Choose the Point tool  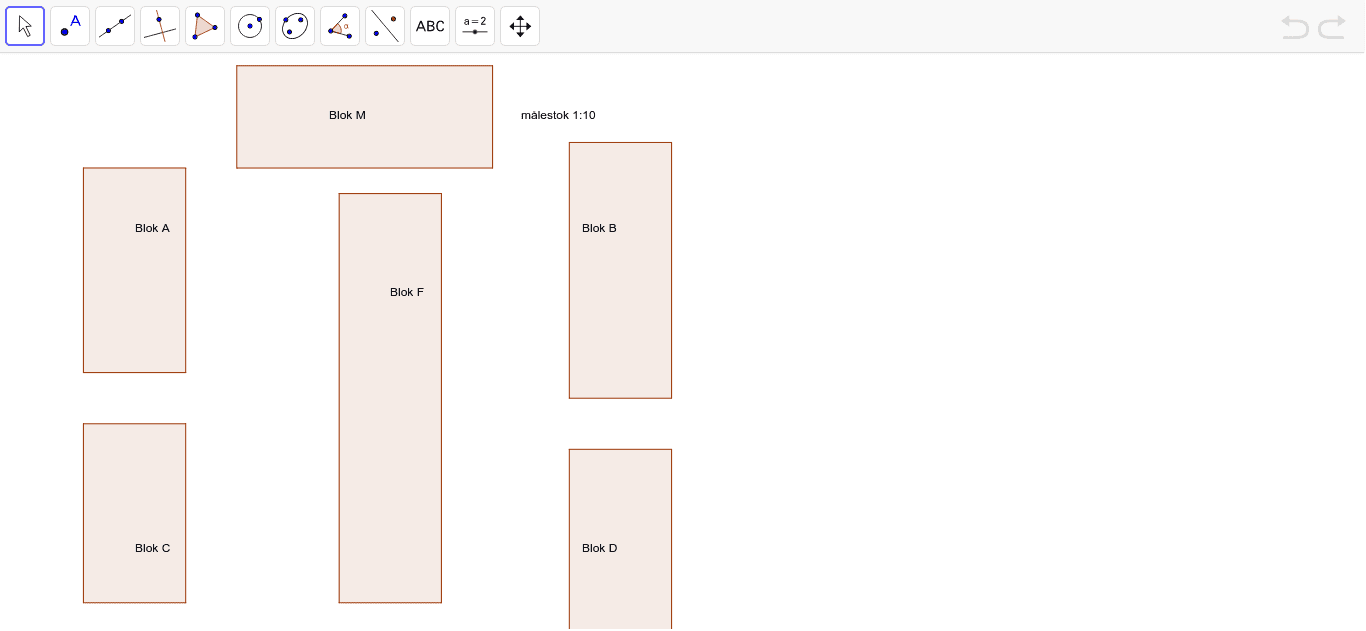pyautogui.click(x=70, y=26)
